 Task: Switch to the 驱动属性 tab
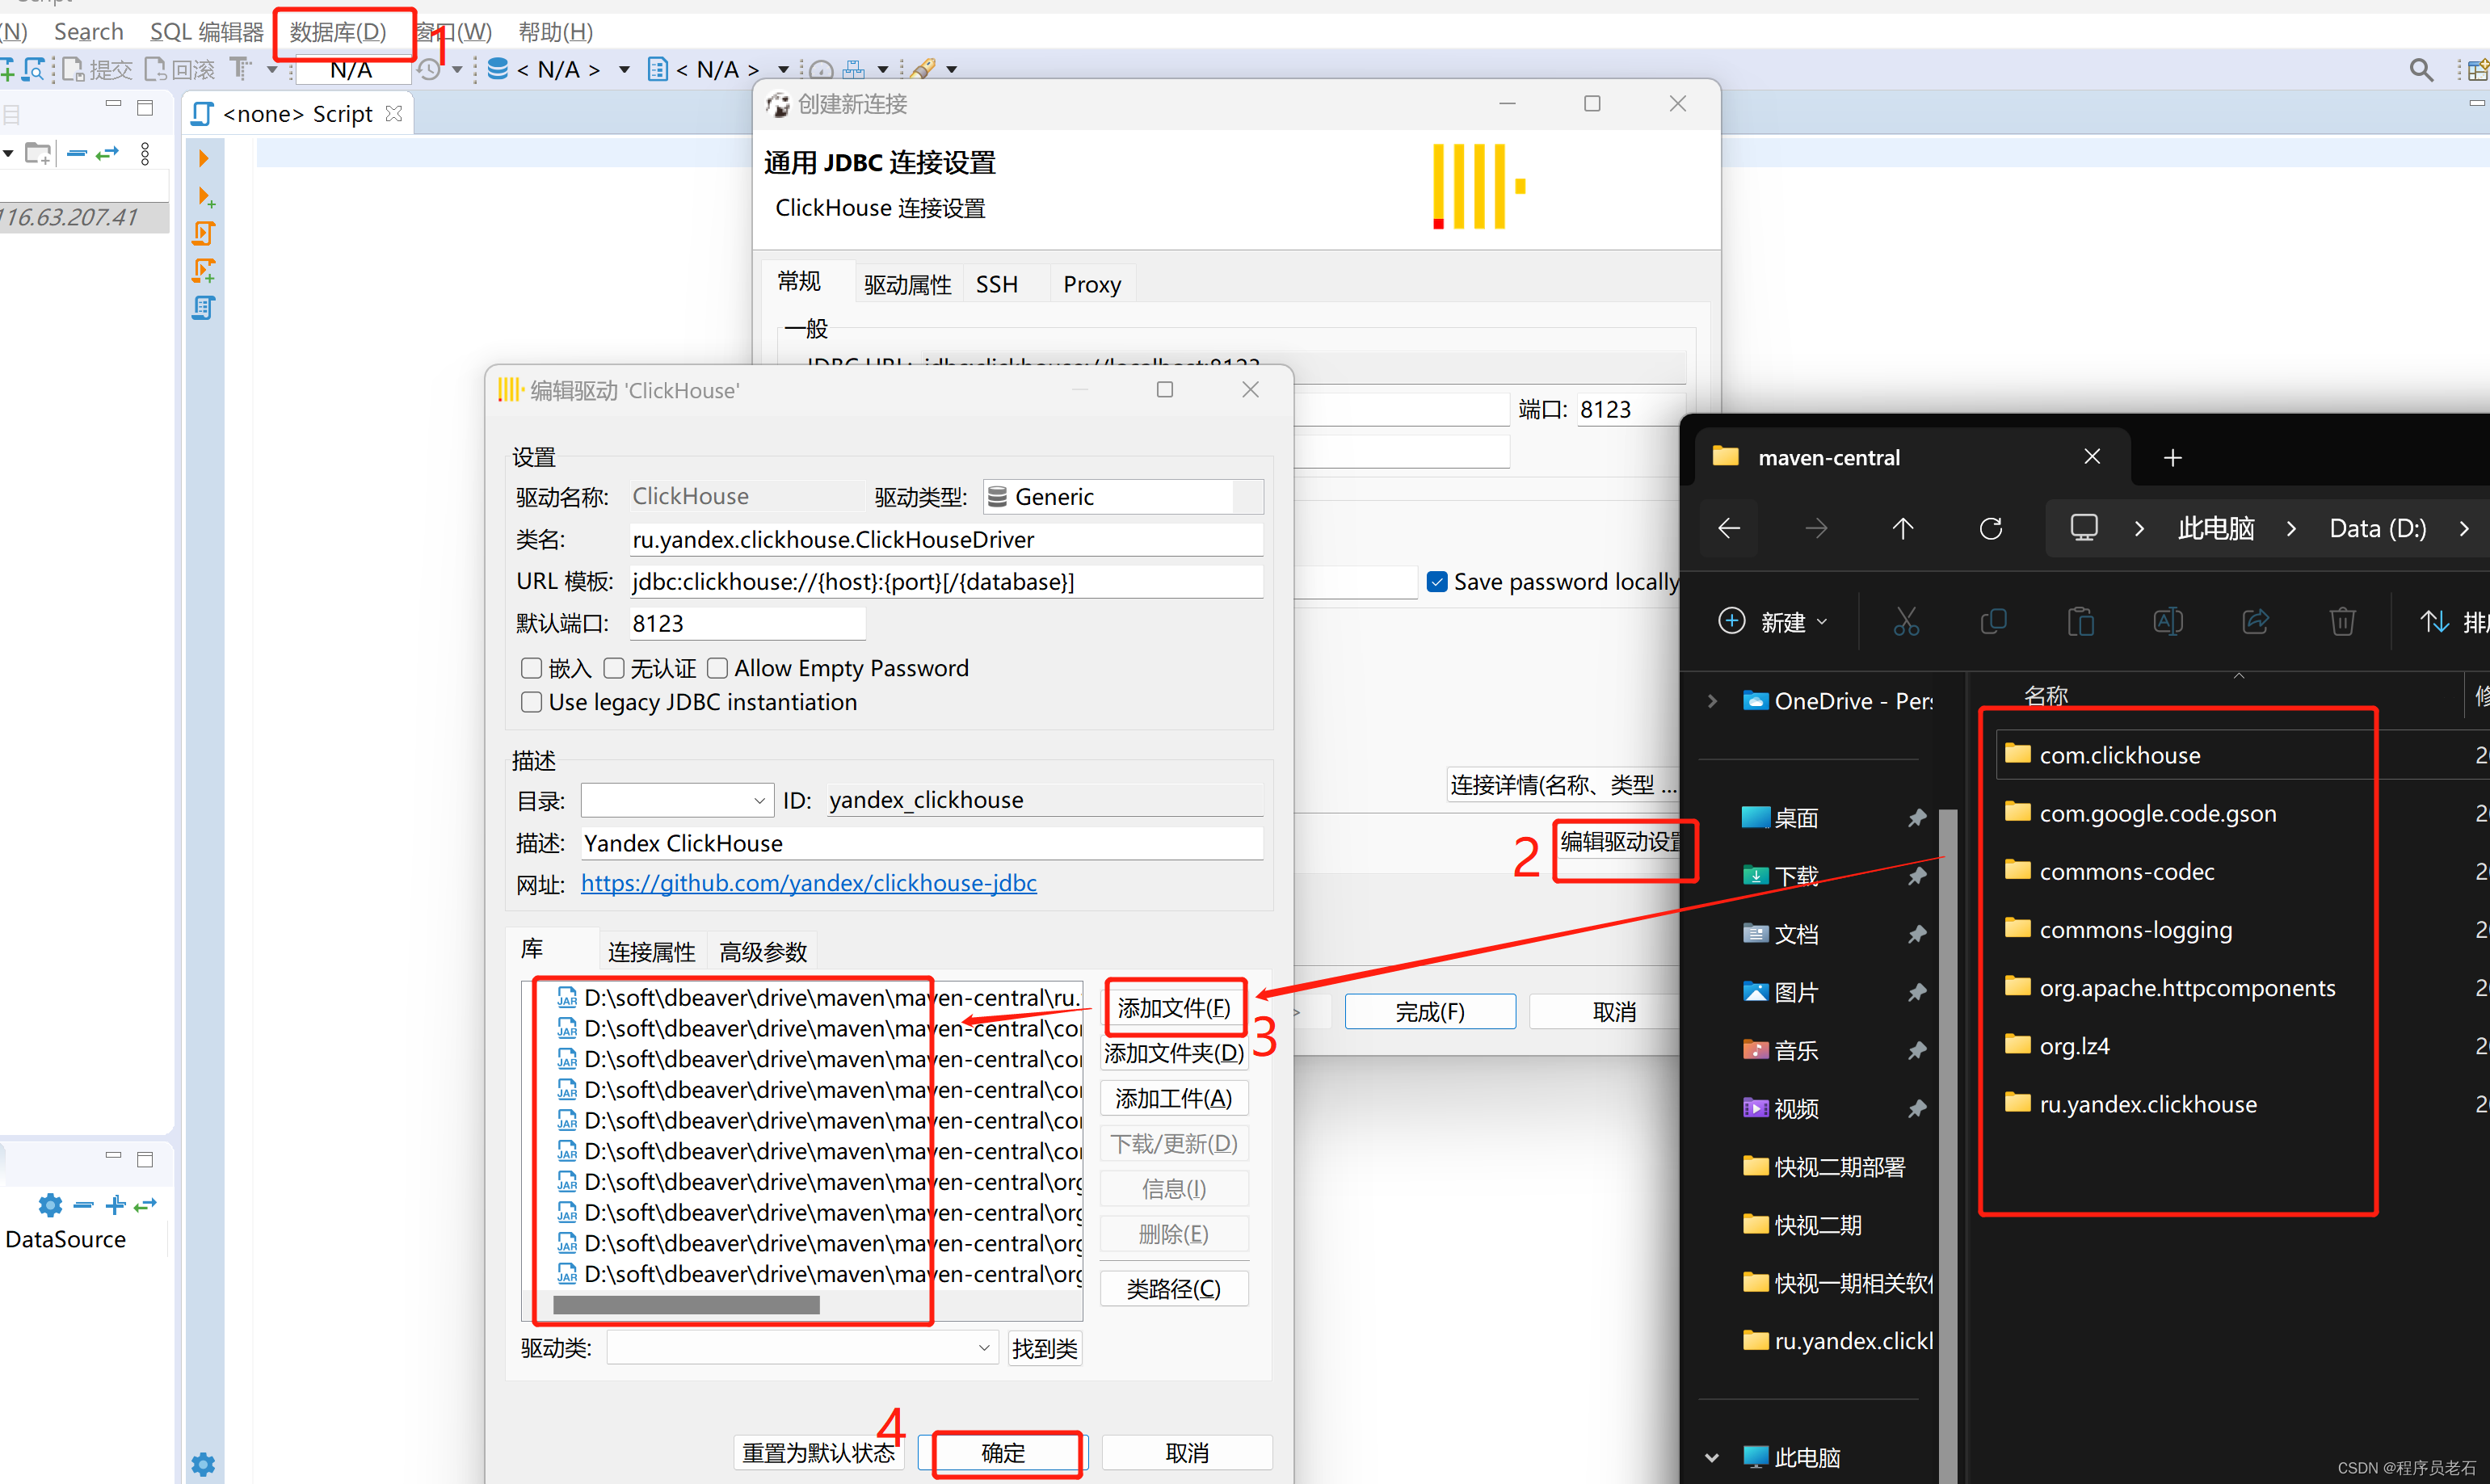pyautogui.click(x=908, y=285)
